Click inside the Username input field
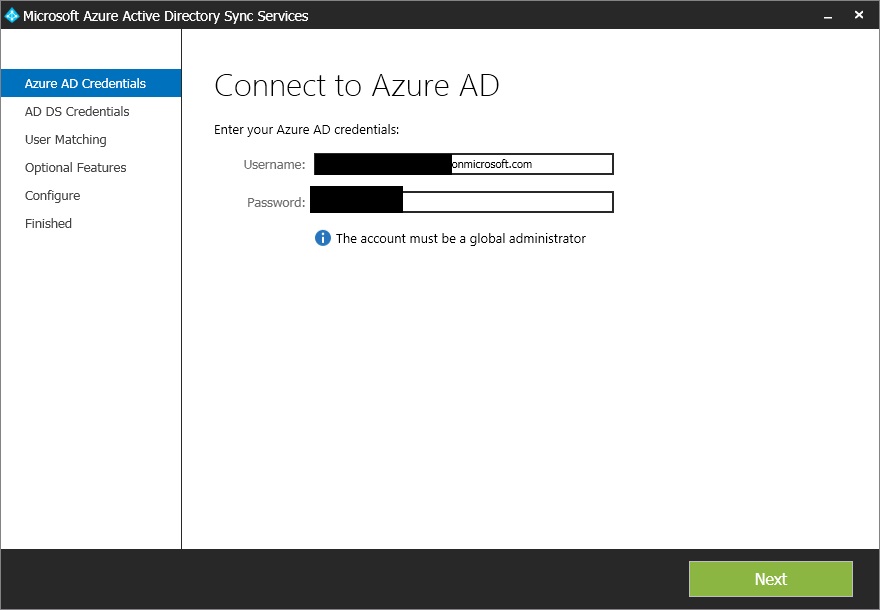Viewport: 880px width, 610px height. click(530, 165)
